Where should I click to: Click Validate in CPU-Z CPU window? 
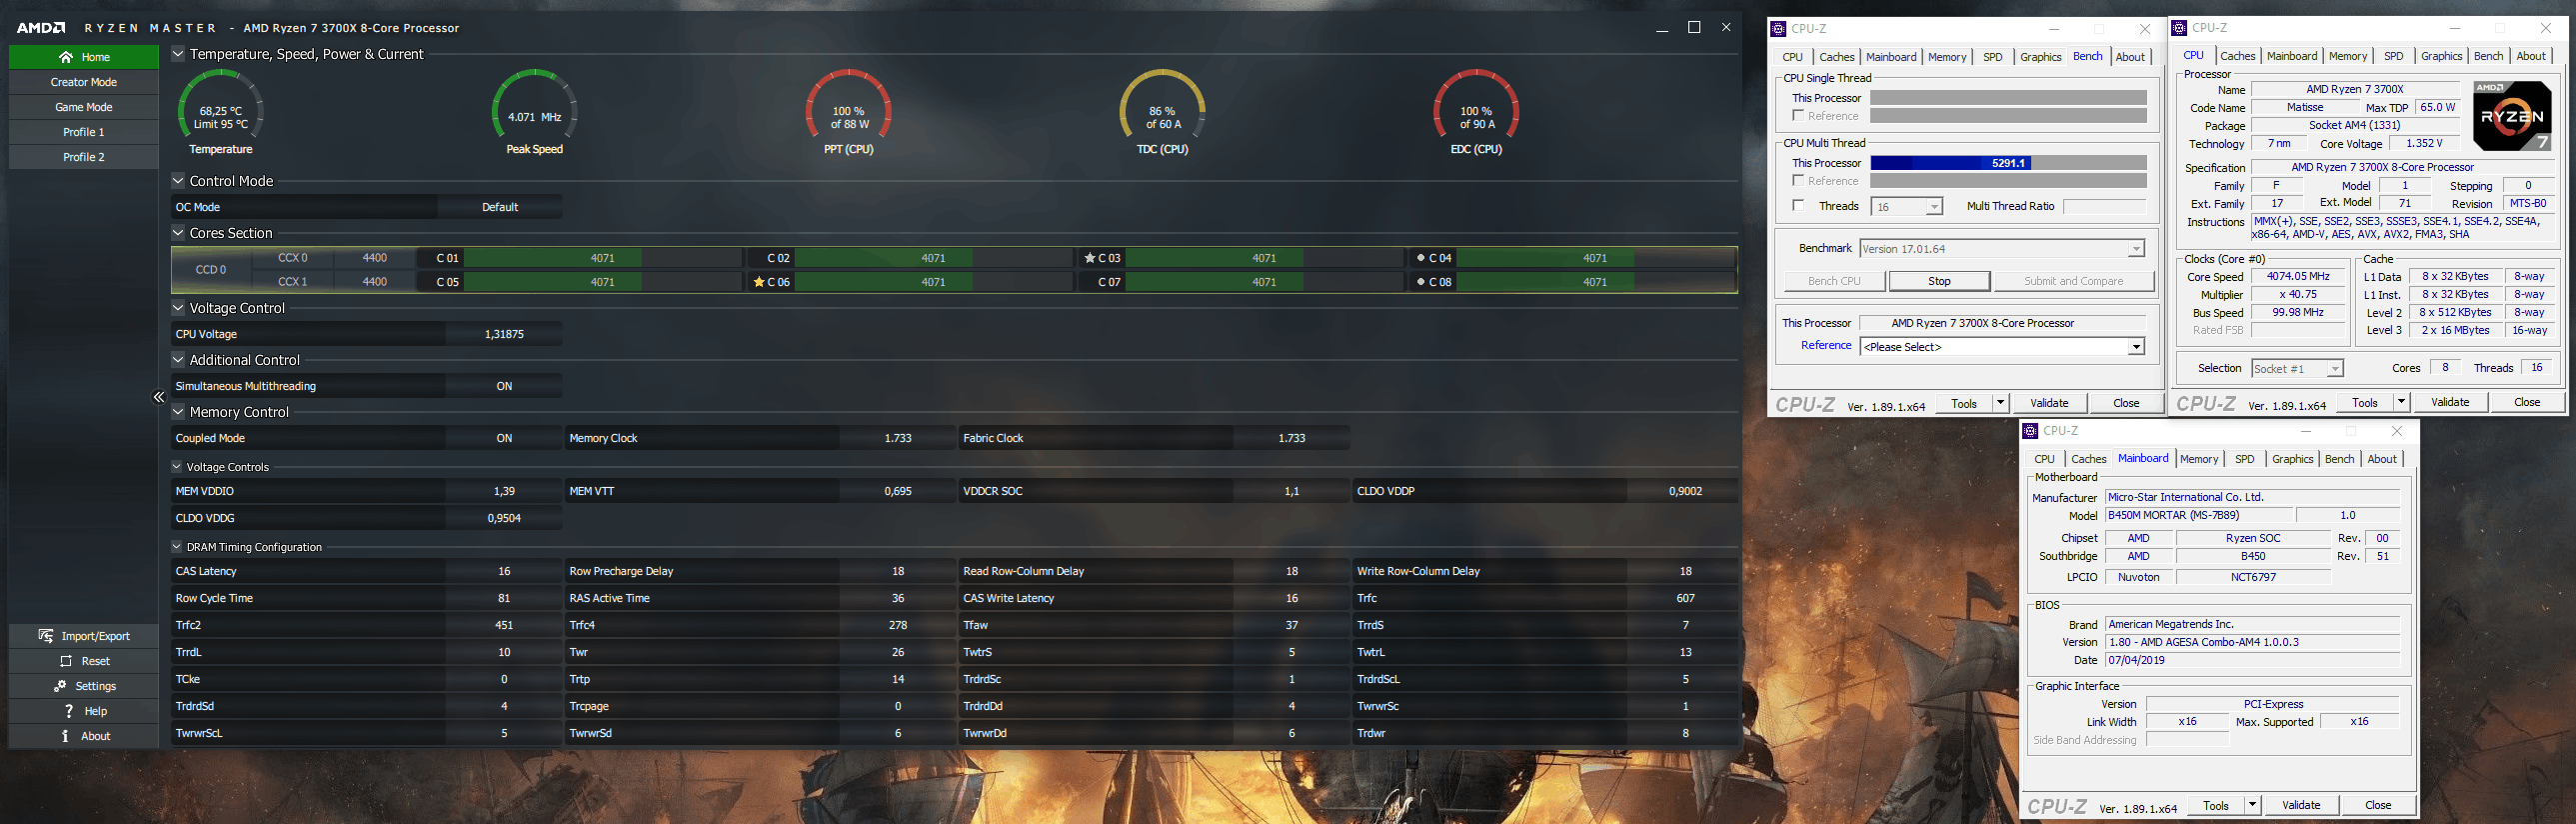(x=2449, y=402)
